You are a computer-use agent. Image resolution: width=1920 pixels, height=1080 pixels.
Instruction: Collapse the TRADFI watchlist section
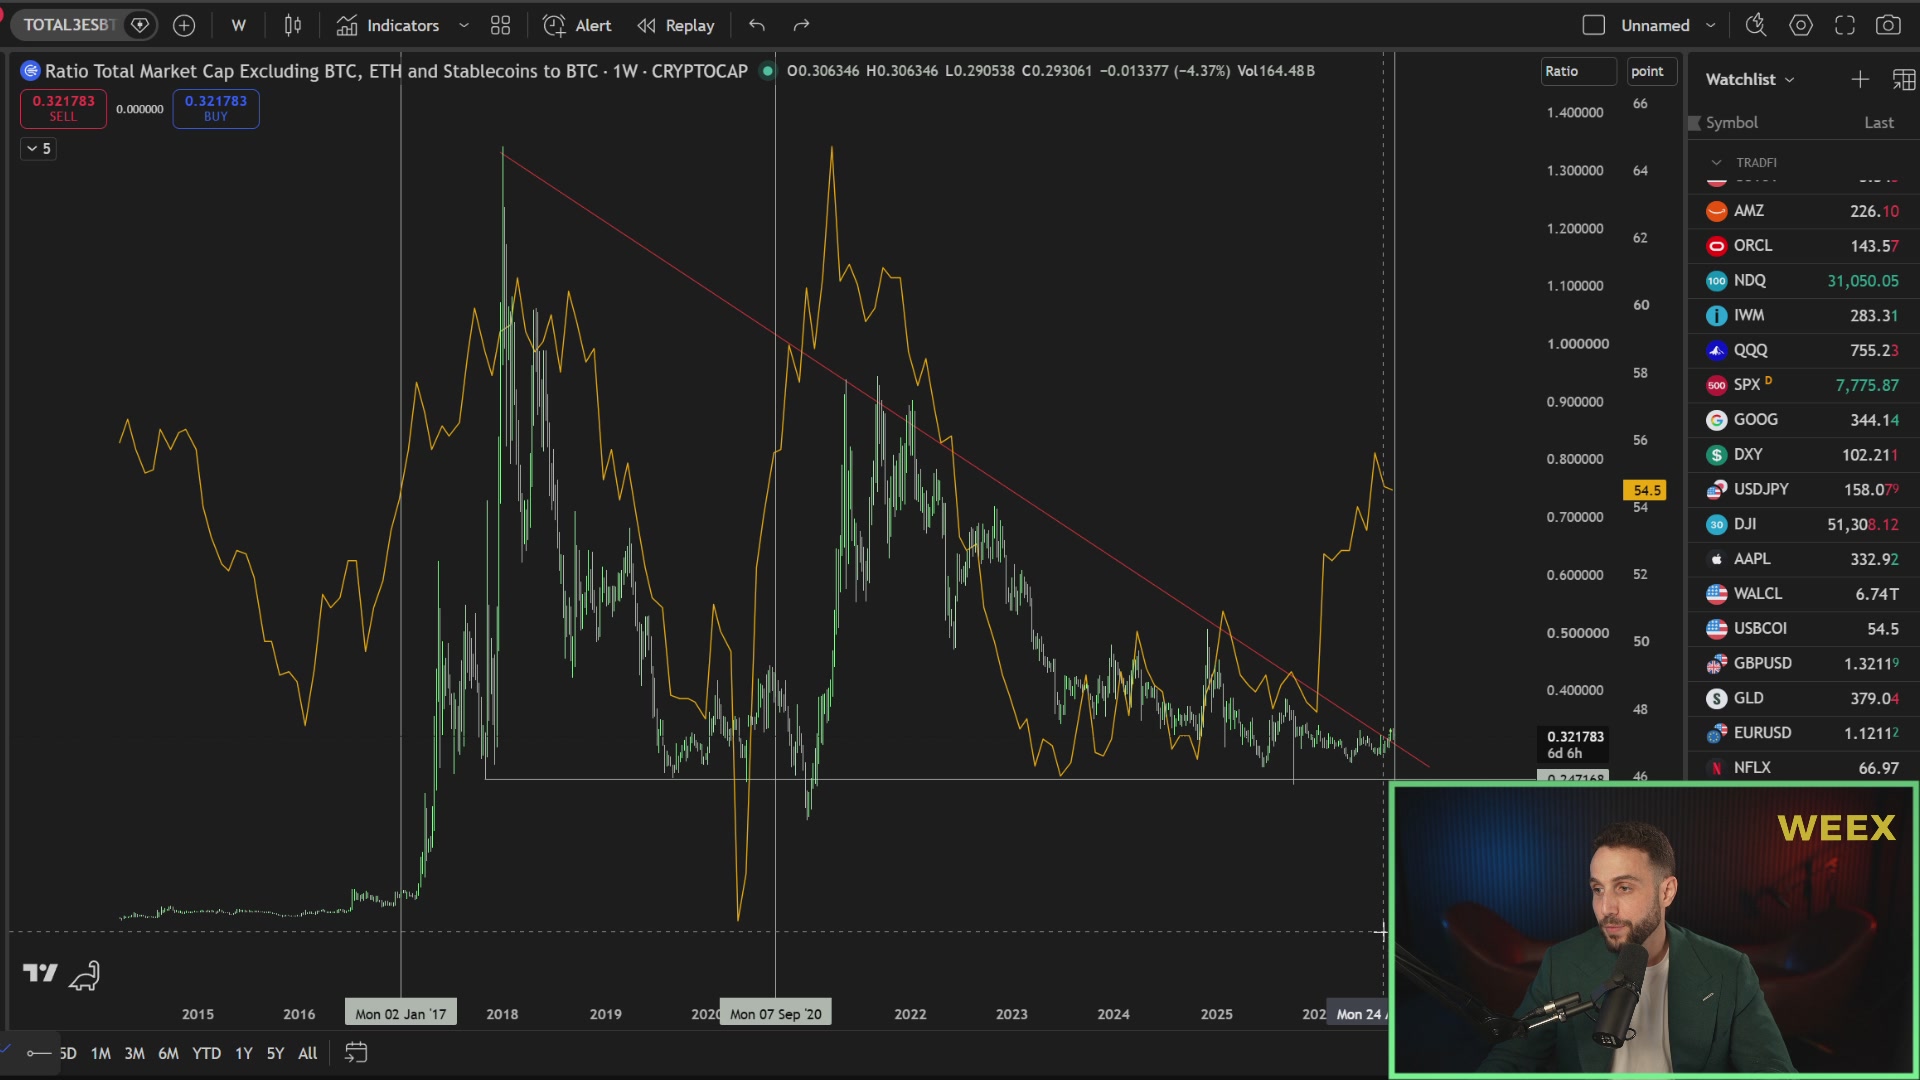coord(1717,162)
